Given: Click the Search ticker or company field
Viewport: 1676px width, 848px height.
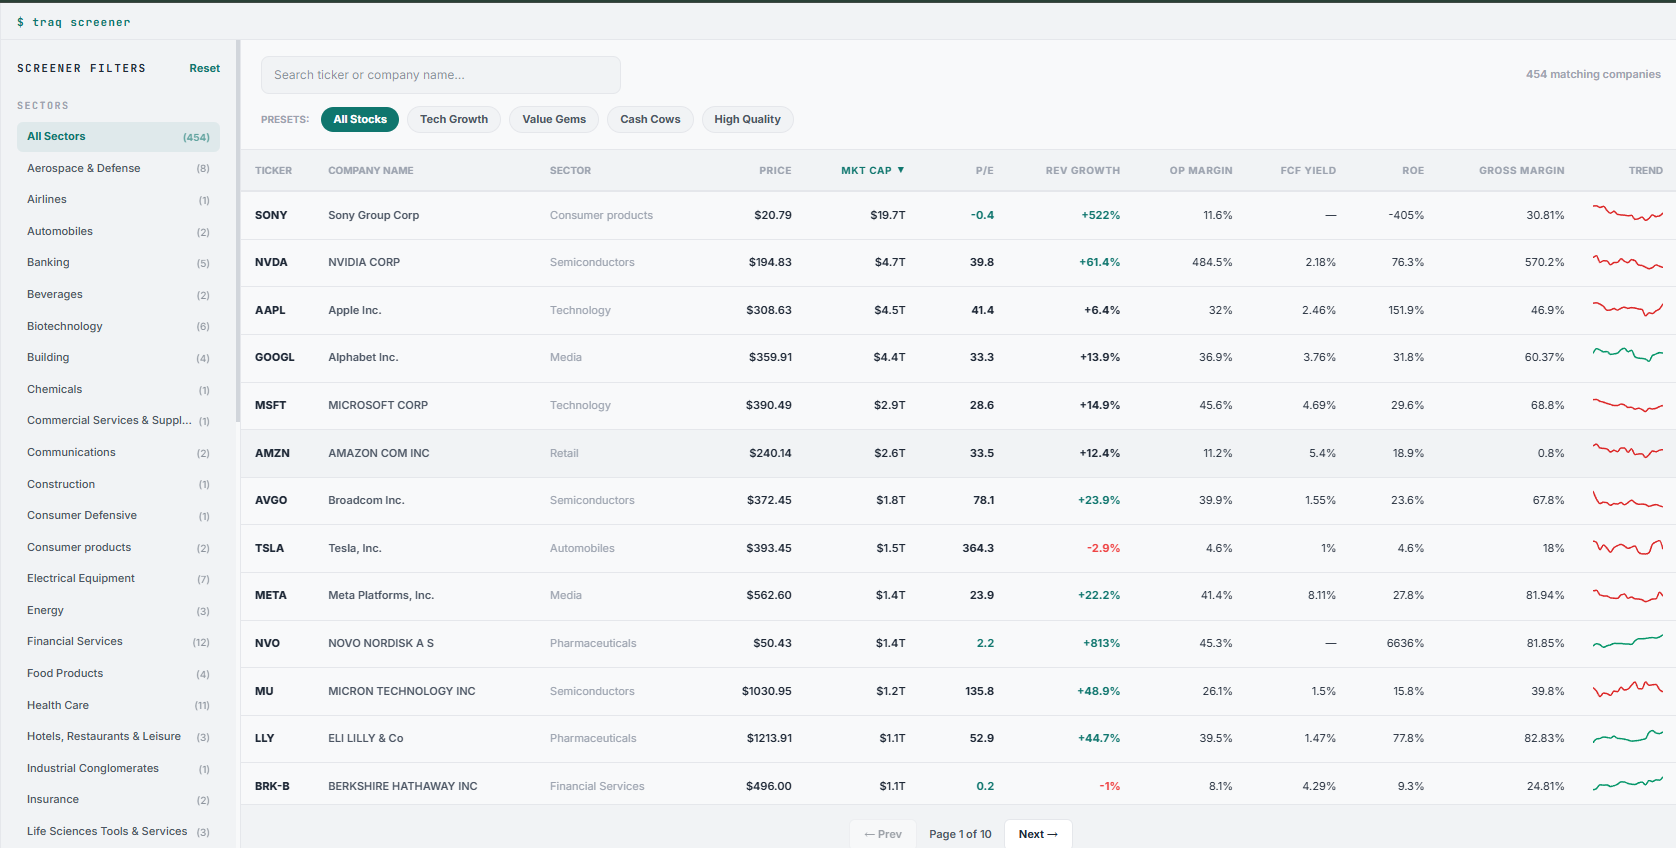Looking at the screenshot, I should [441, 75].
